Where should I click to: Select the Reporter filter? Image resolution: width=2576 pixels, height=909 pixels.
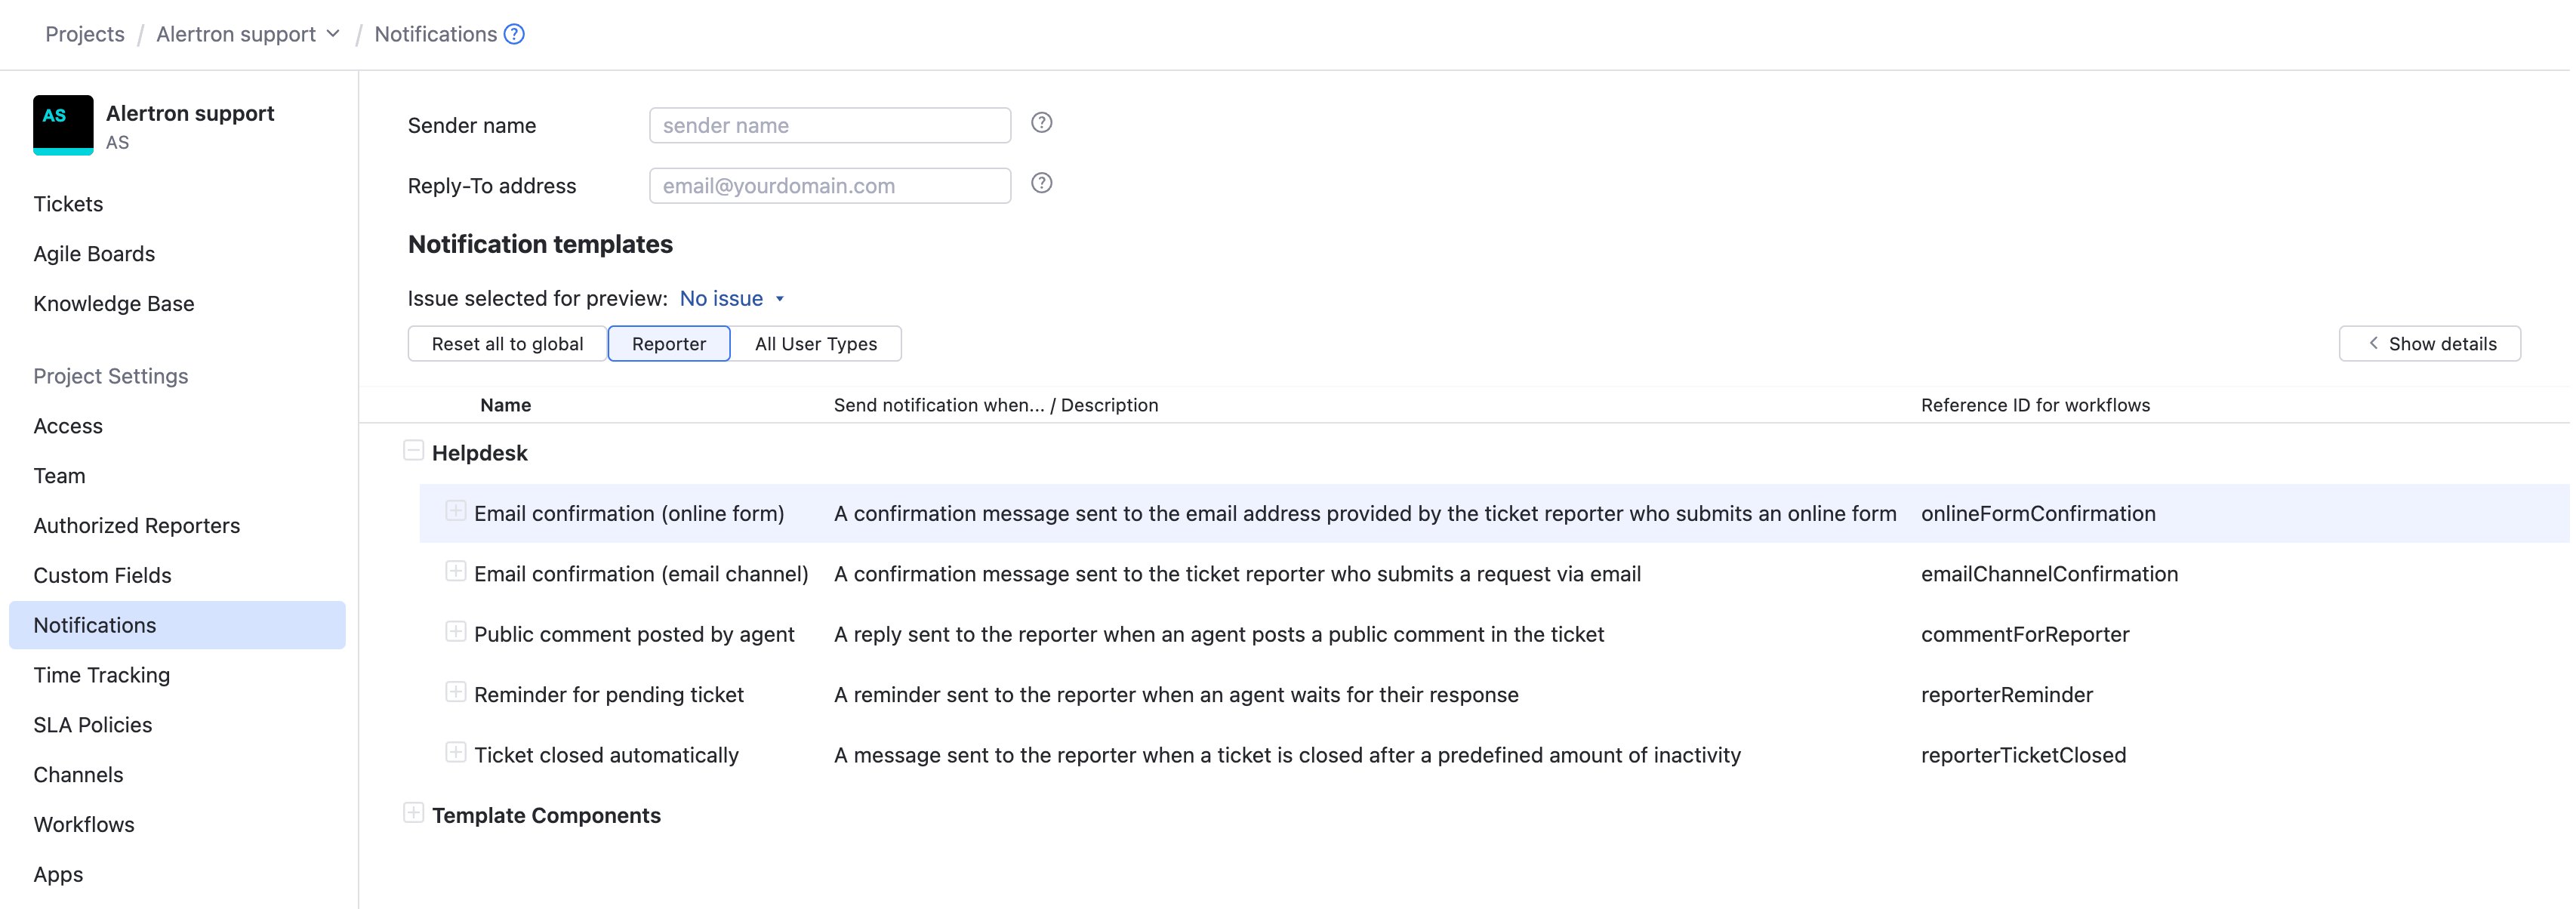(668, 343)
